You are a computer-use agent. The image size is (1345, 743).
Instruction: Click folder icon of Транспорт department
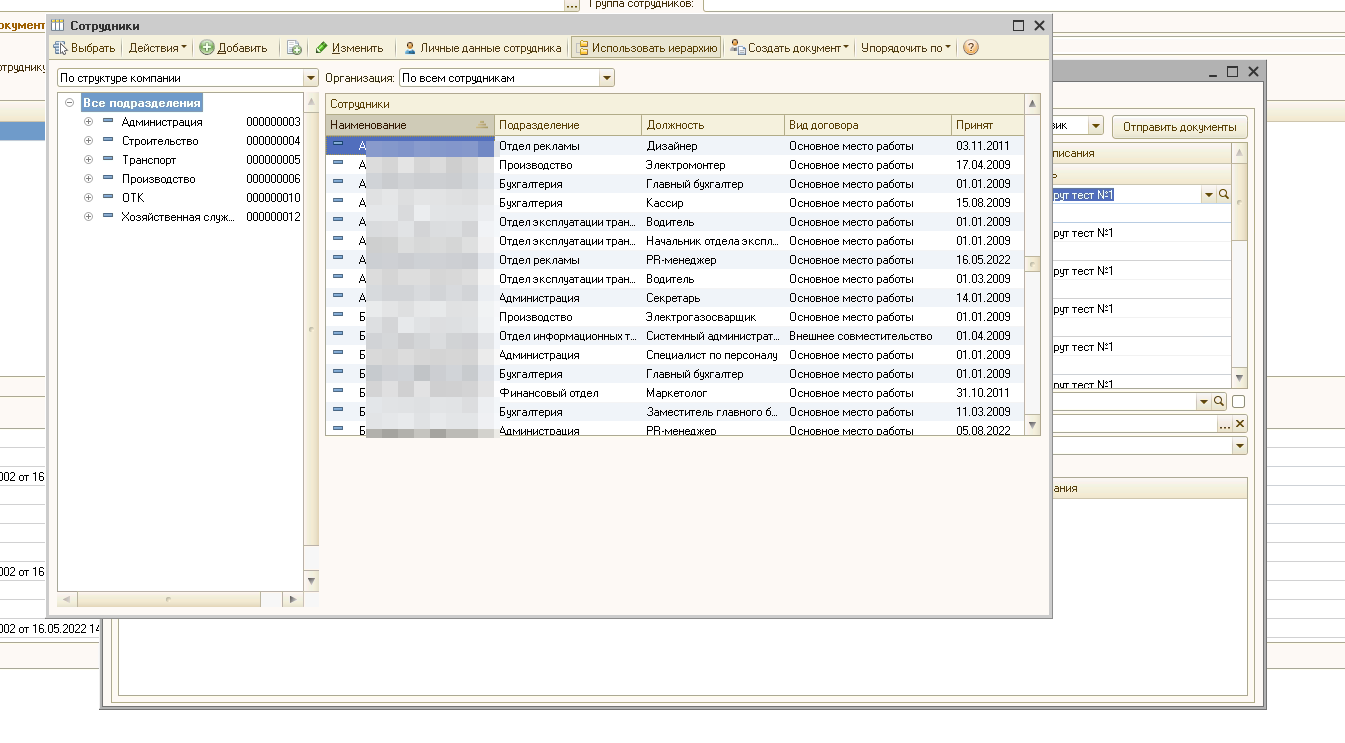108,160
